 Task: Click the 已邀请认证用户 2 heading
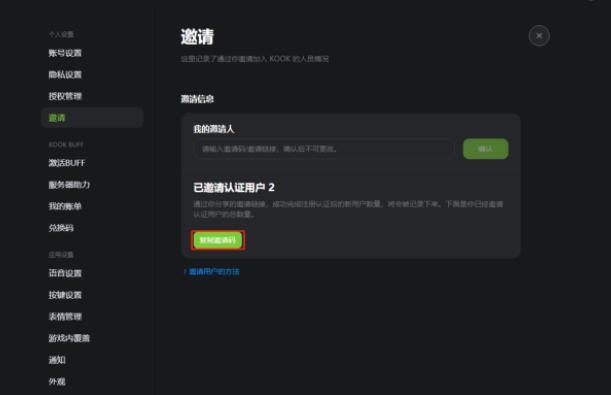pyautogui.click(x=234, y=187)
